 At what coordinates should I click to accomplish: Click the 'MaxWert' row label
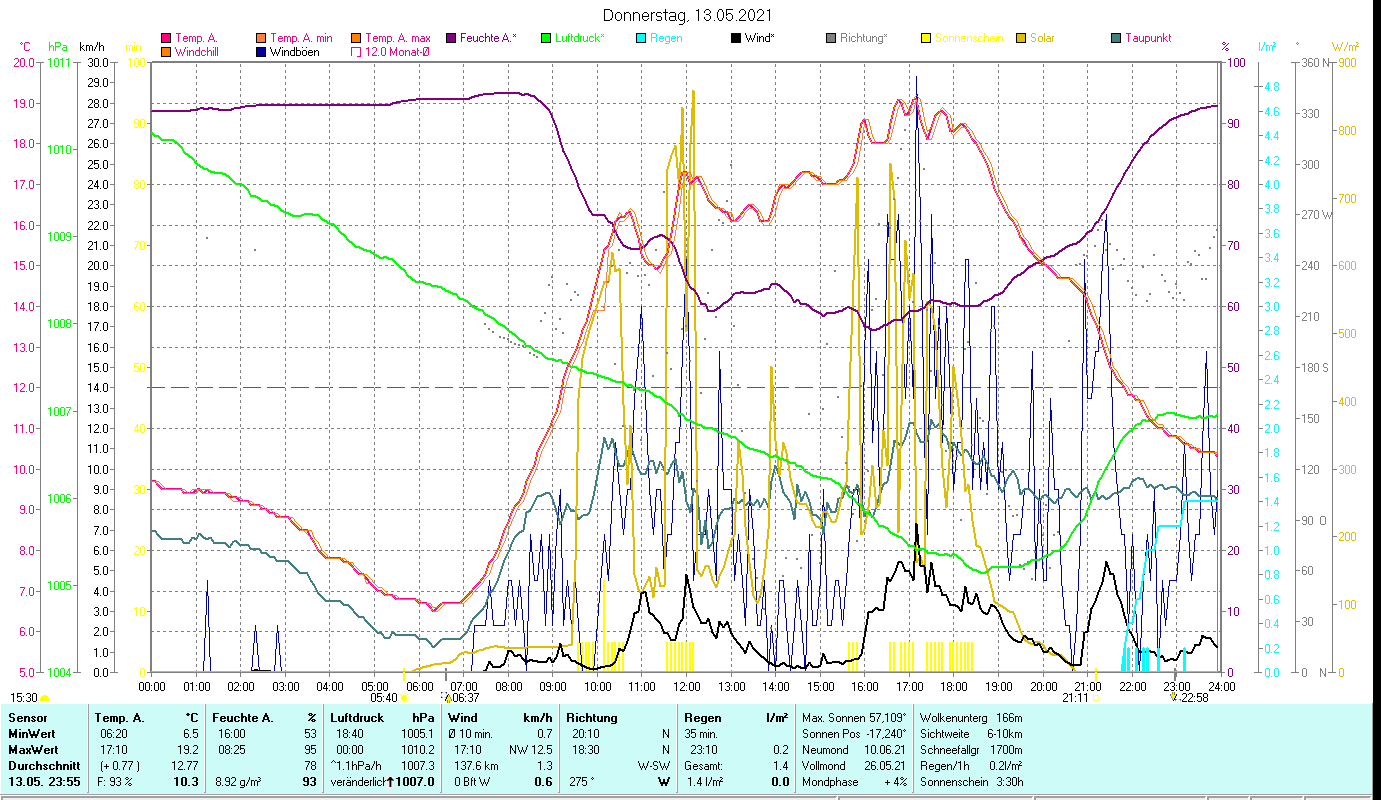point(33,750)
